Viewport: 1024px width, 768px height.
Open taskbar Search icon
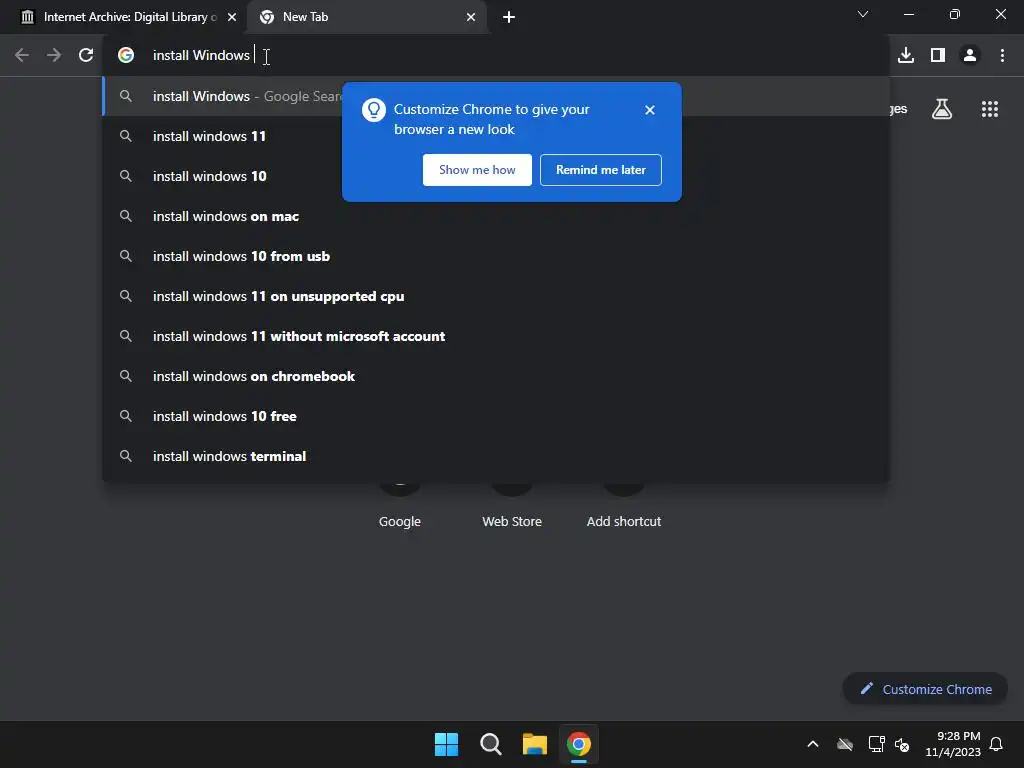point(490,744)
